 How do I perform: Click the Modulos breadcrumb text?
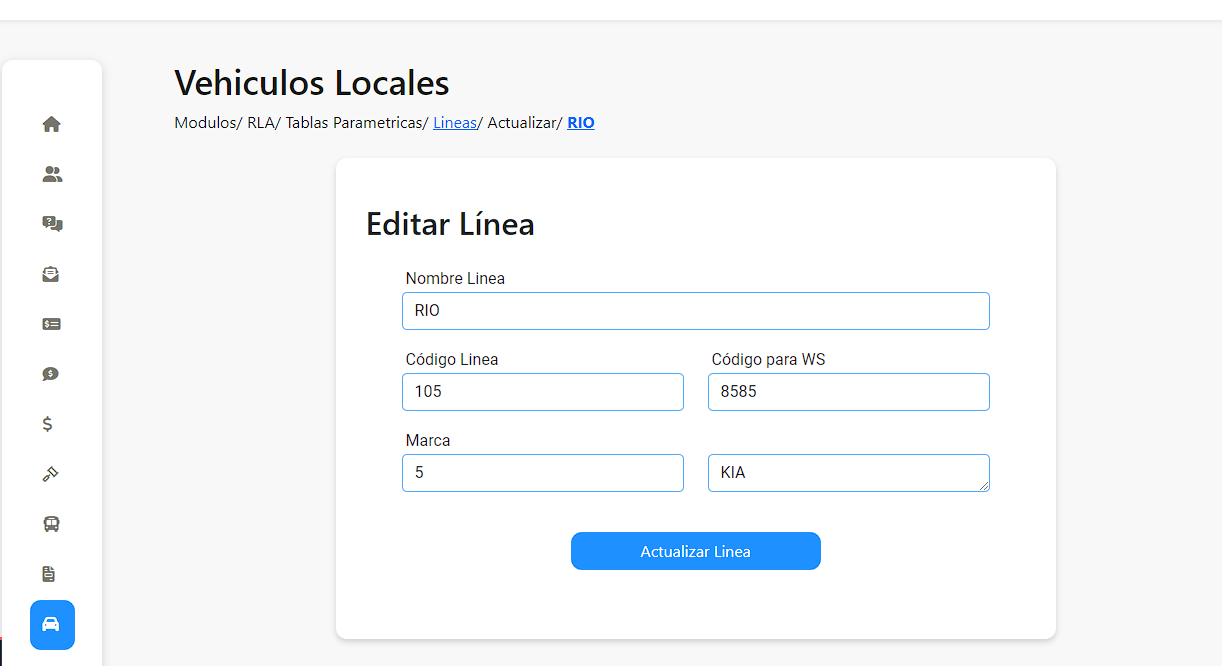pos(206,123)
